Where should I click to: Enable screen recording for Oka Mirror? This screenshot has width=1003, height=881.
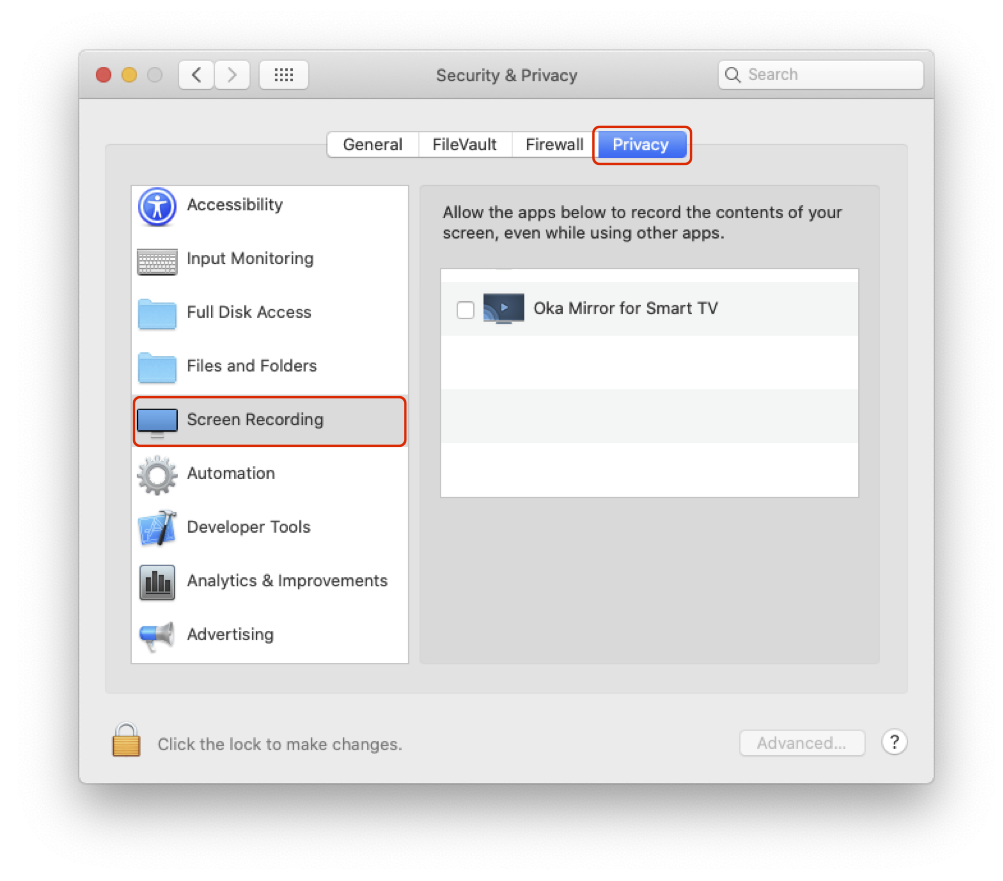[465, 309]
